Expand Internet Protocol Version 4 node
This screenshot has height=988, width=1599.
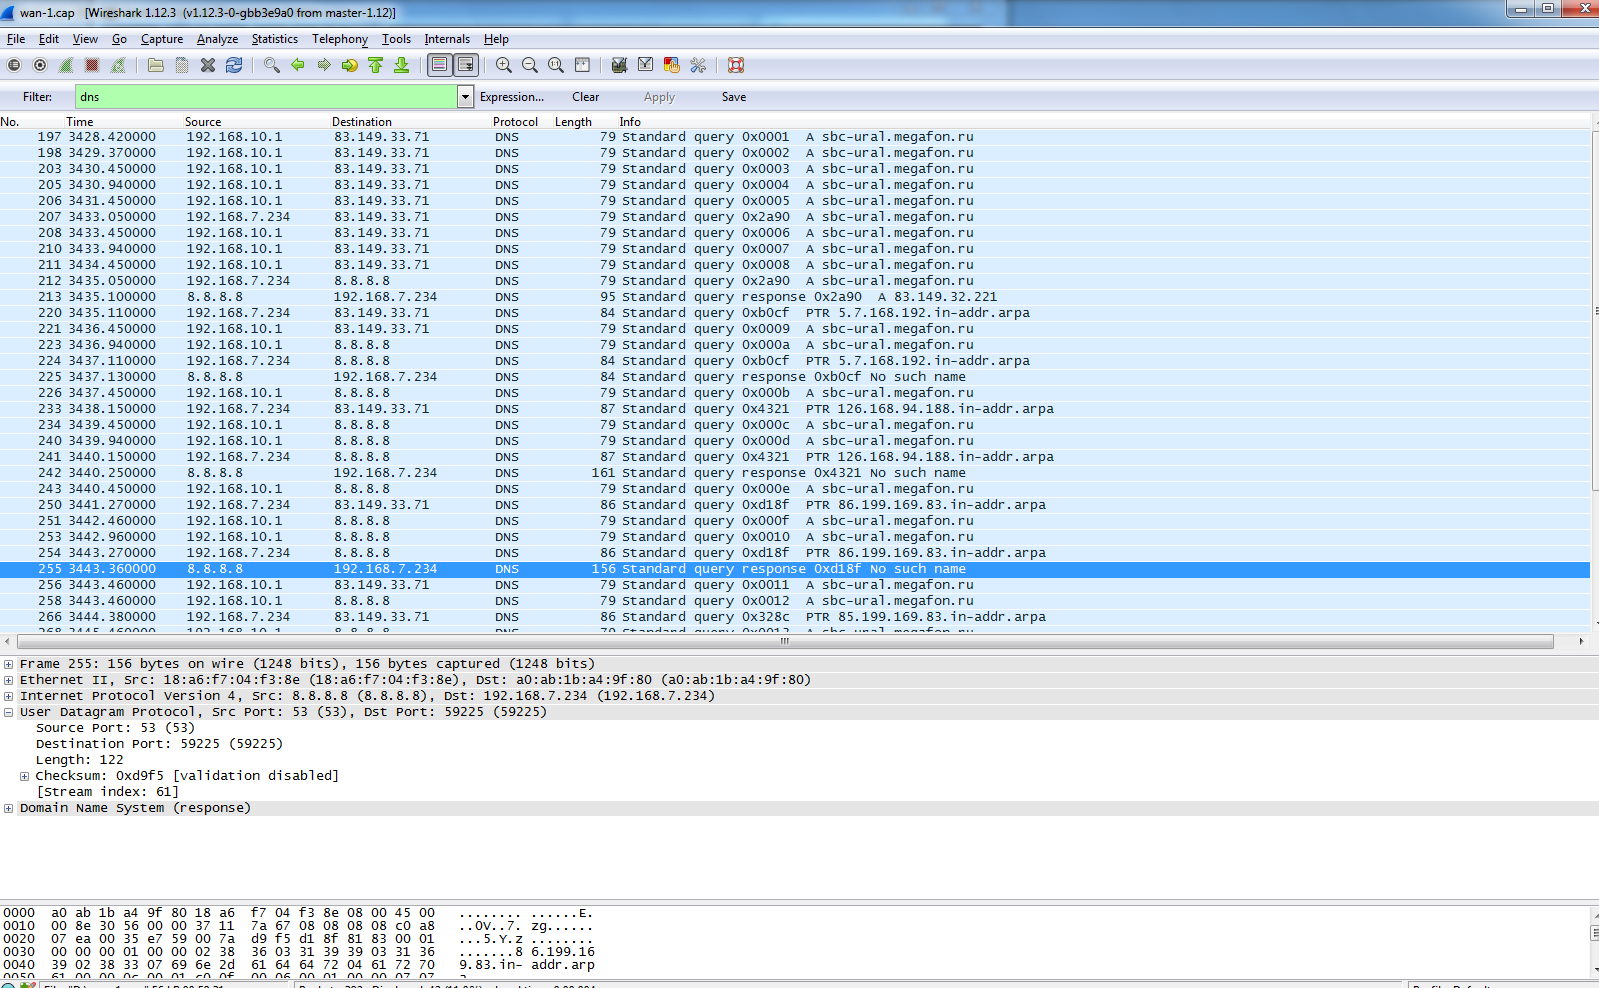tap(8, 696)
